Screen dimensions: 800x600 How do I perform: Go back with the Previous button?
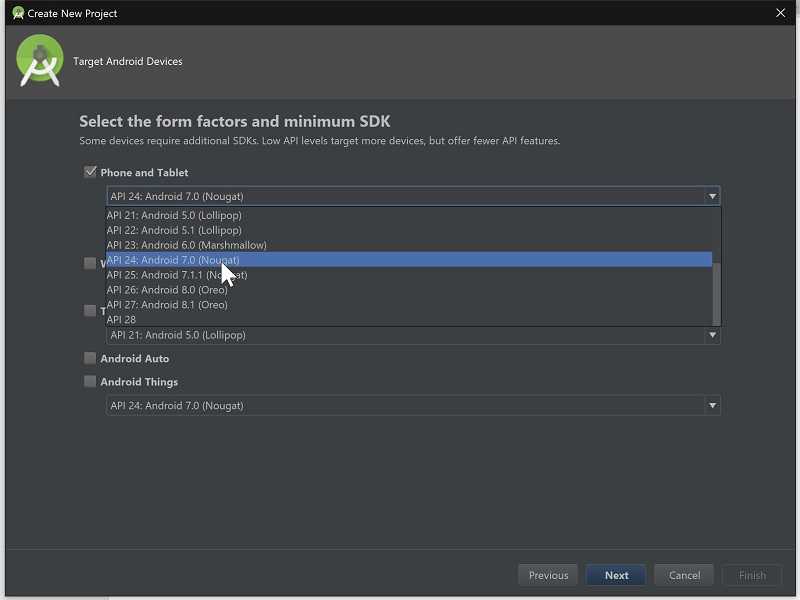coord(548,575)
